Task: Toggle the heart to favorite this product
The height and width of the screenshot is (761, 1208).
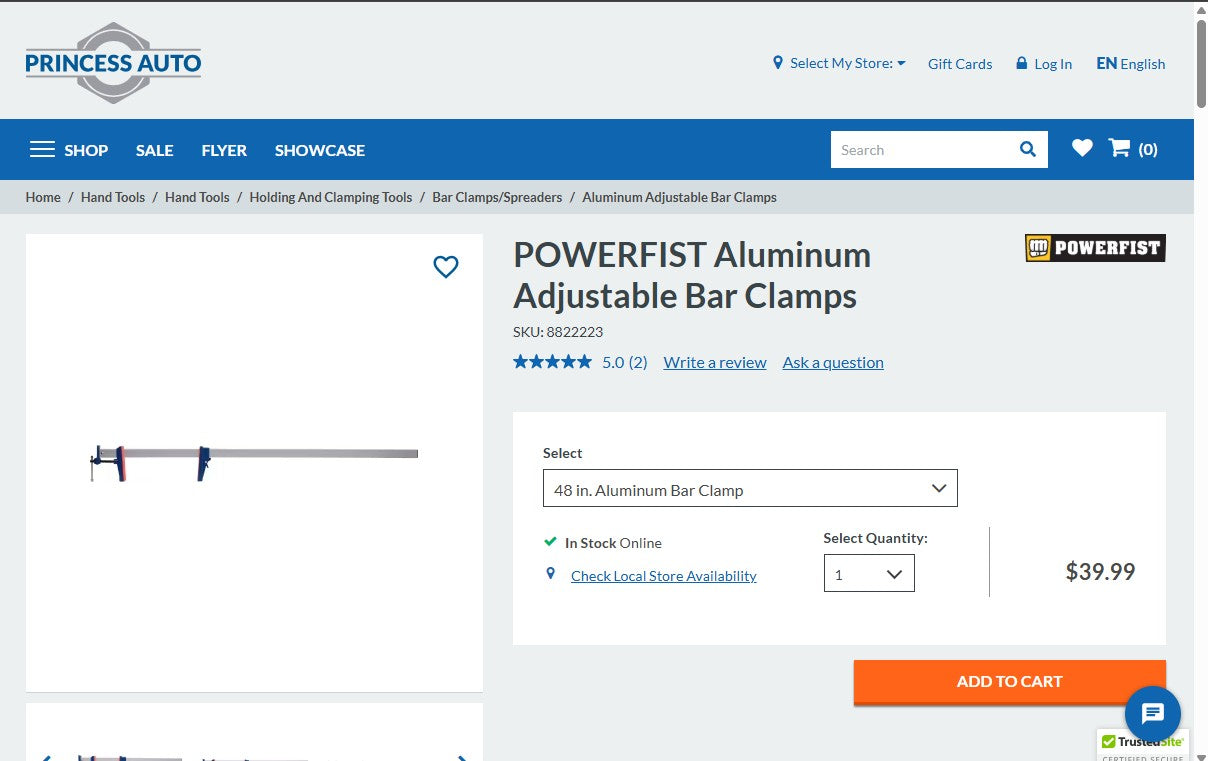Action: (446, 266)
